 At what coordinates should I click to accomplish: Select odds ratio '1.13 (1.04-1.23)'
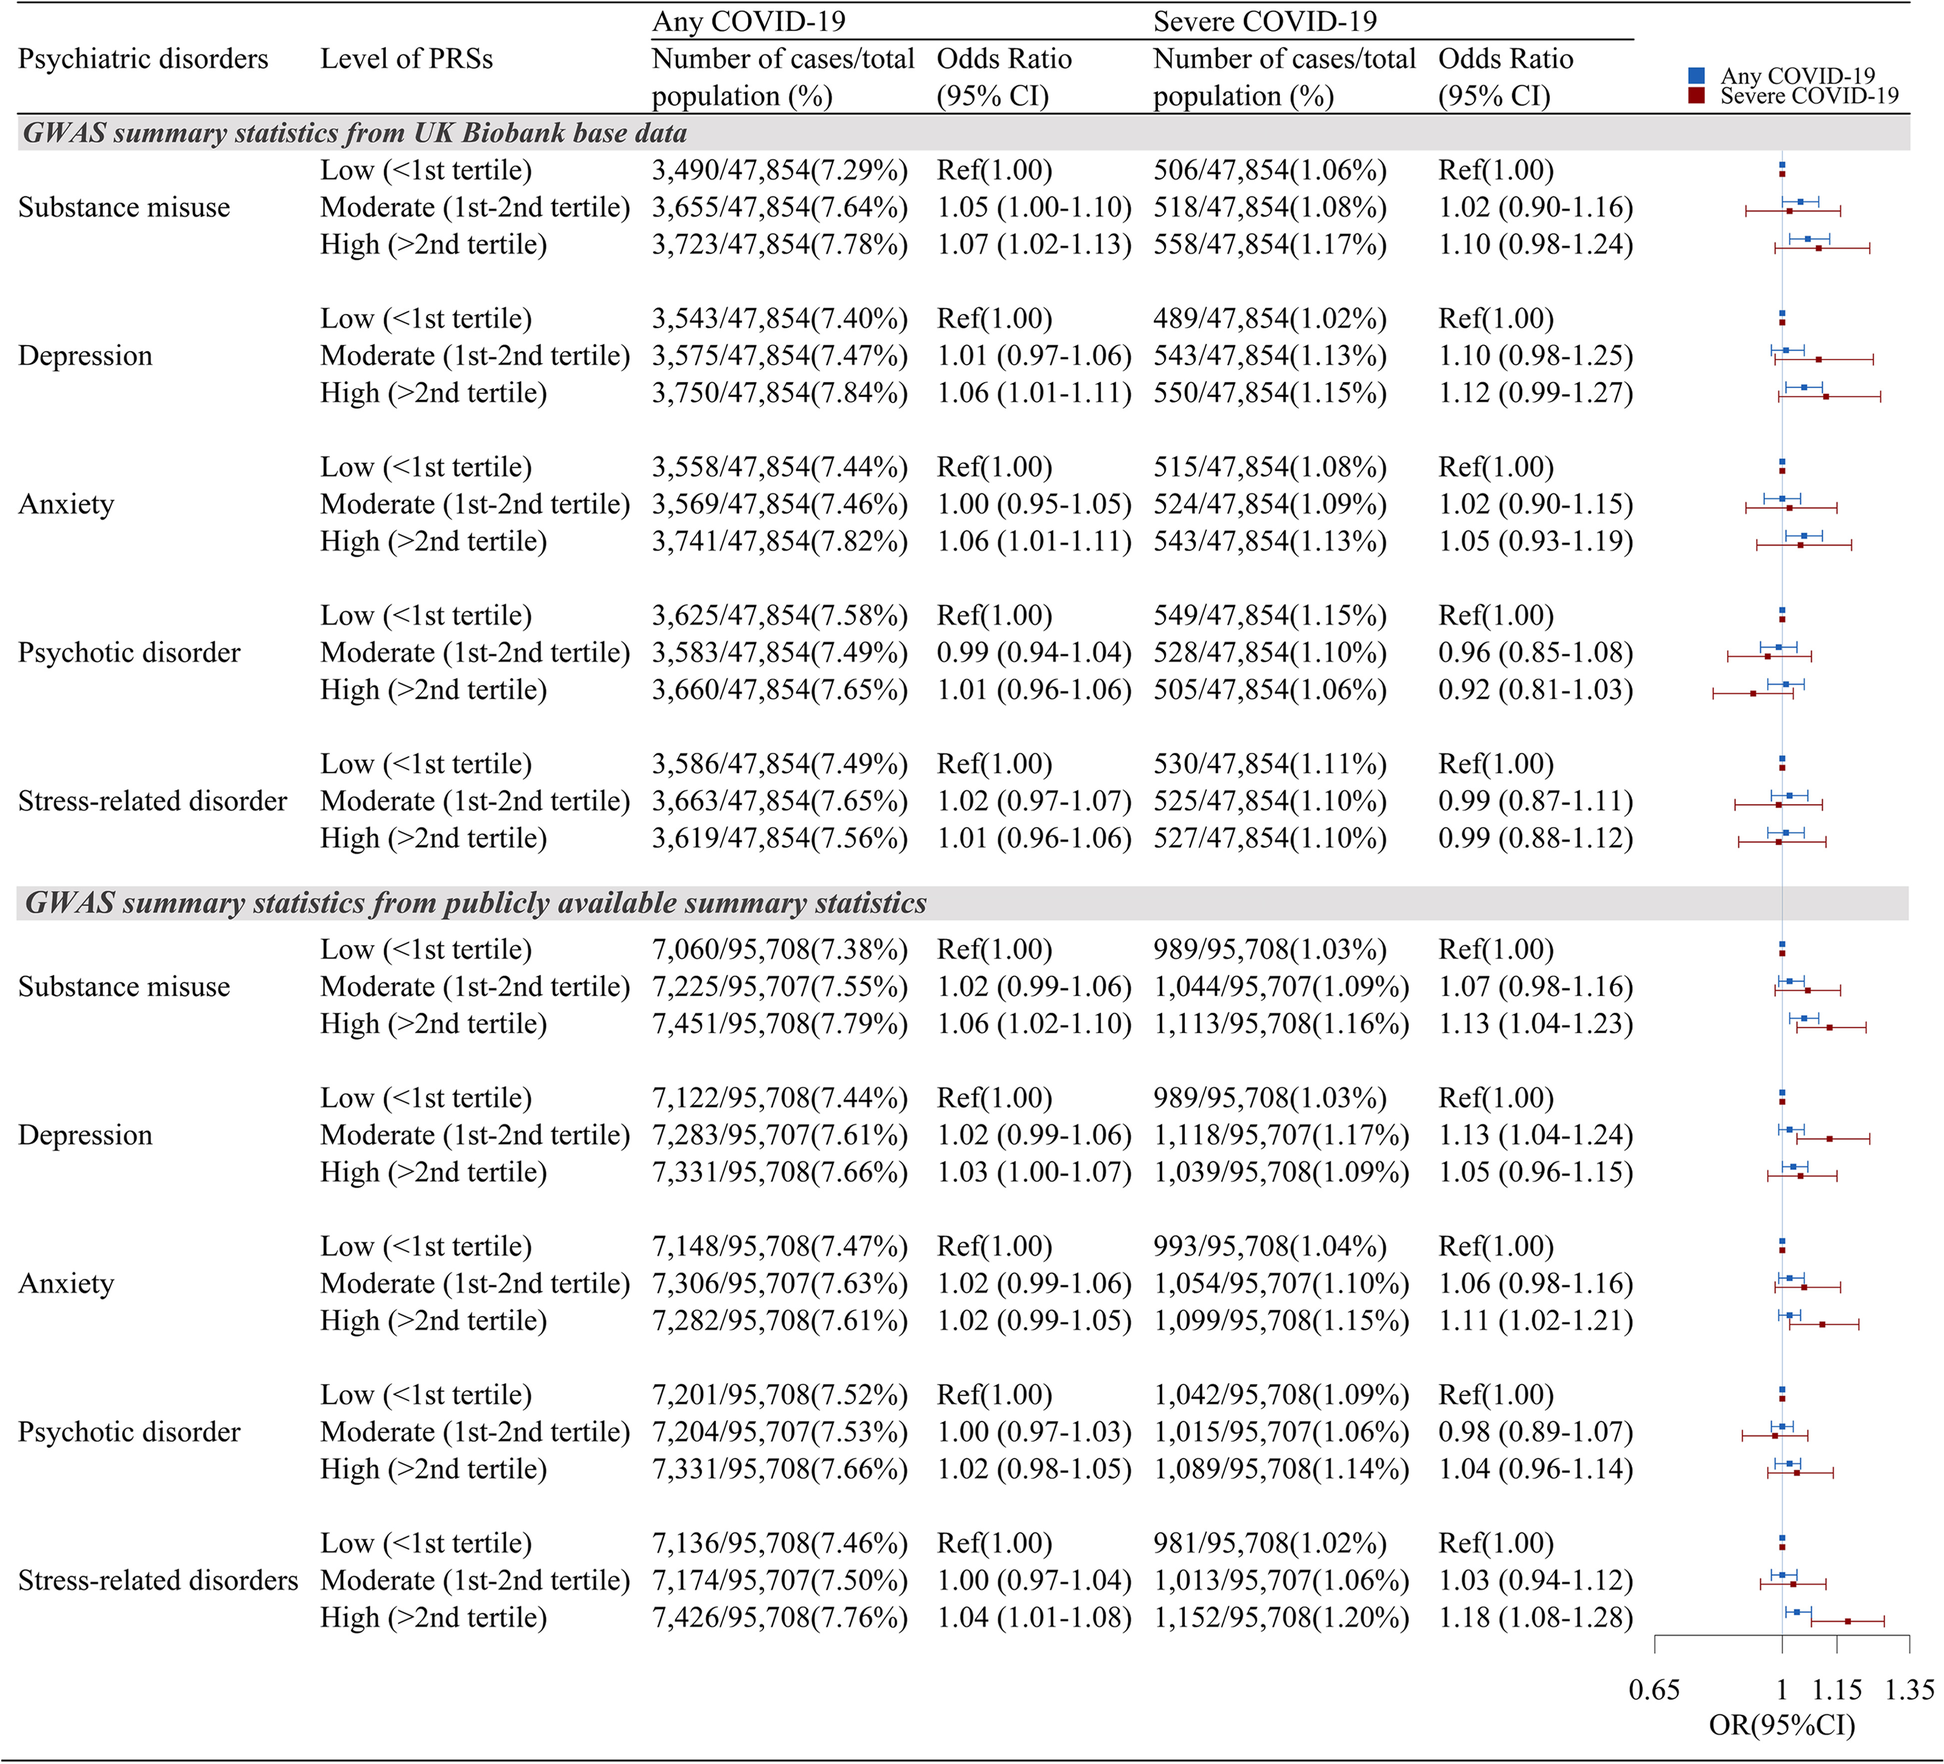[1536, 1024]
